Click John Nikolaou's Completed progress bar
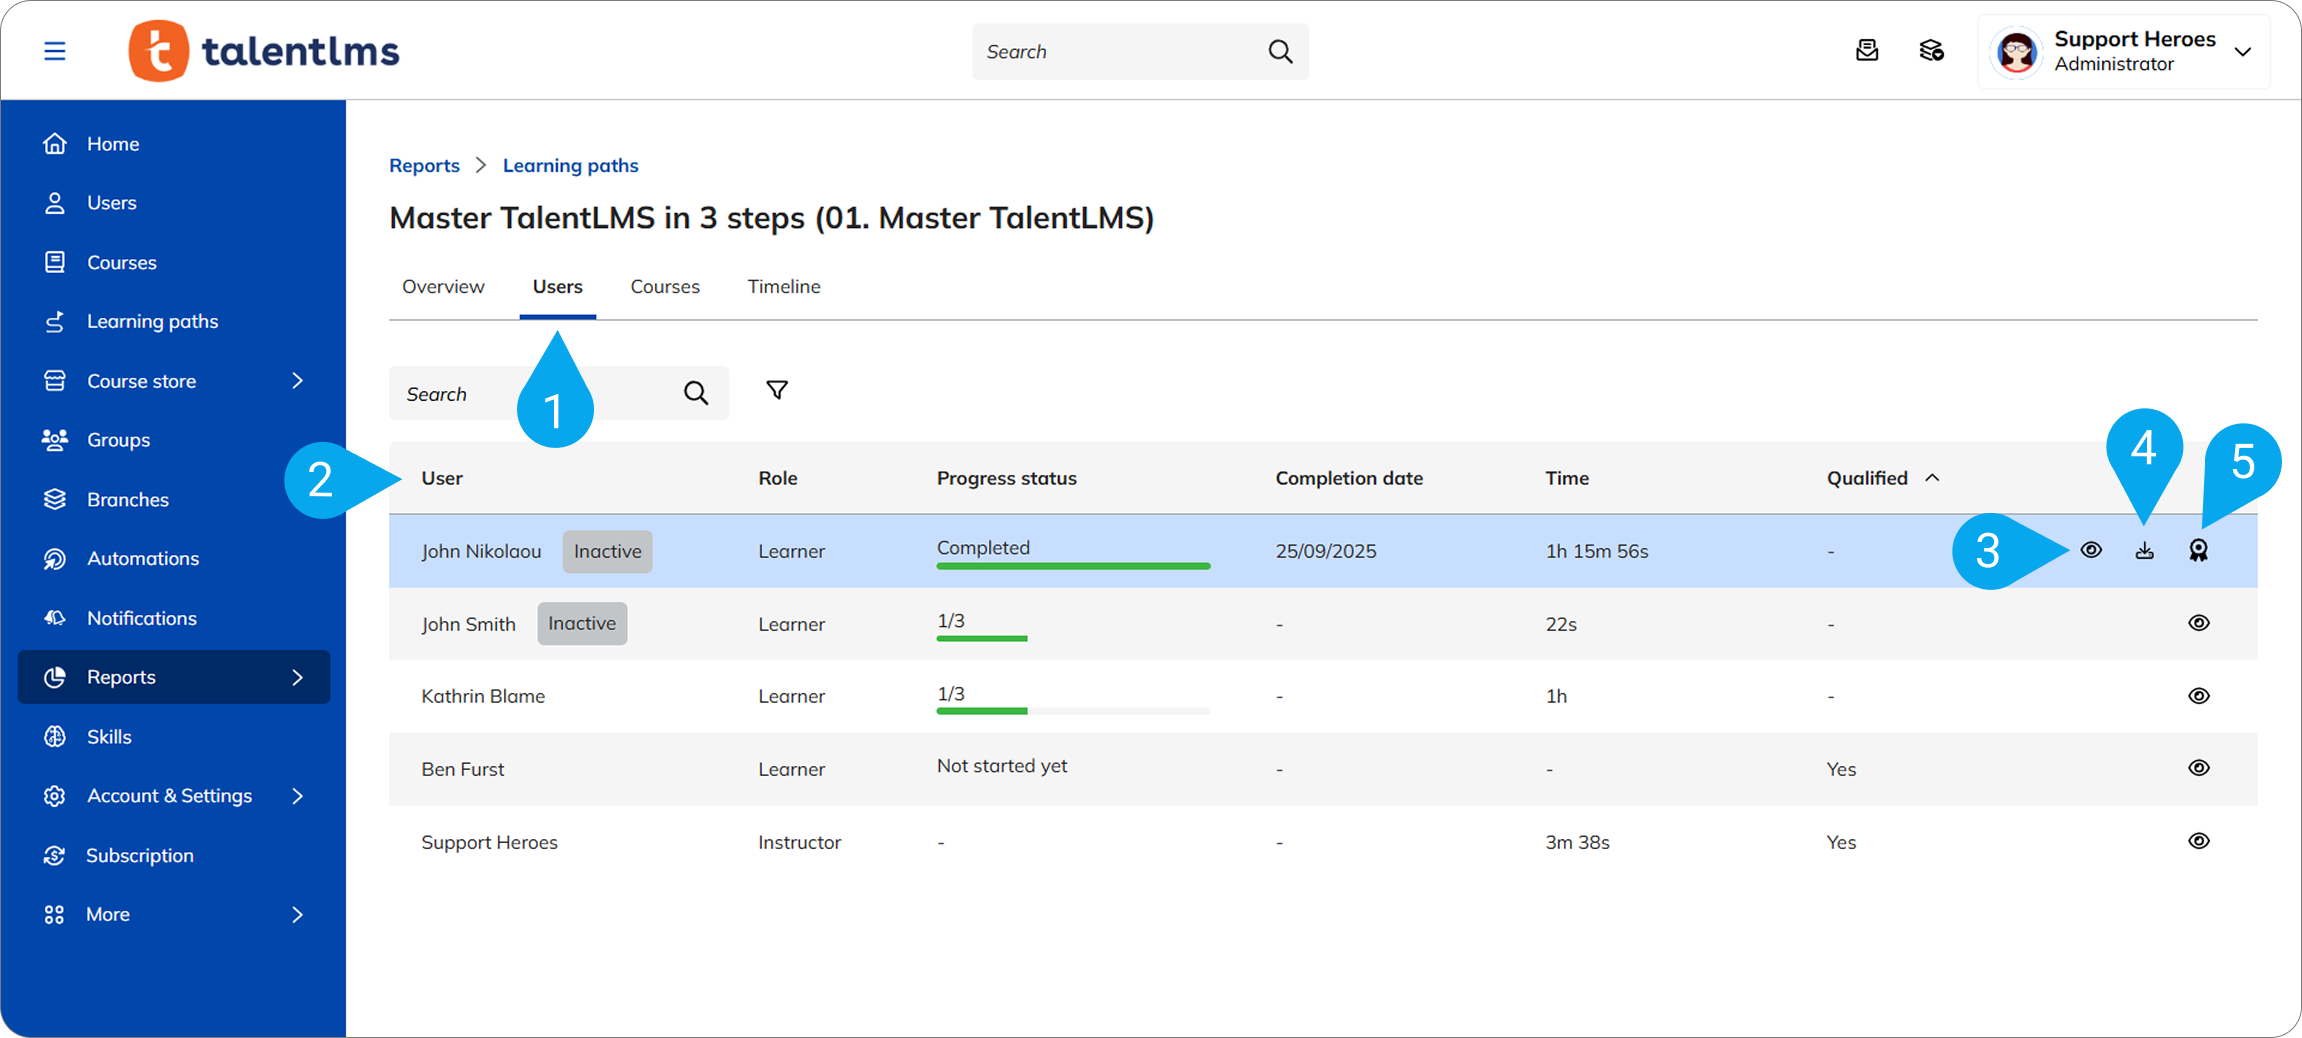This screenshot has height=1038, width=2302. coord(1072,565)
